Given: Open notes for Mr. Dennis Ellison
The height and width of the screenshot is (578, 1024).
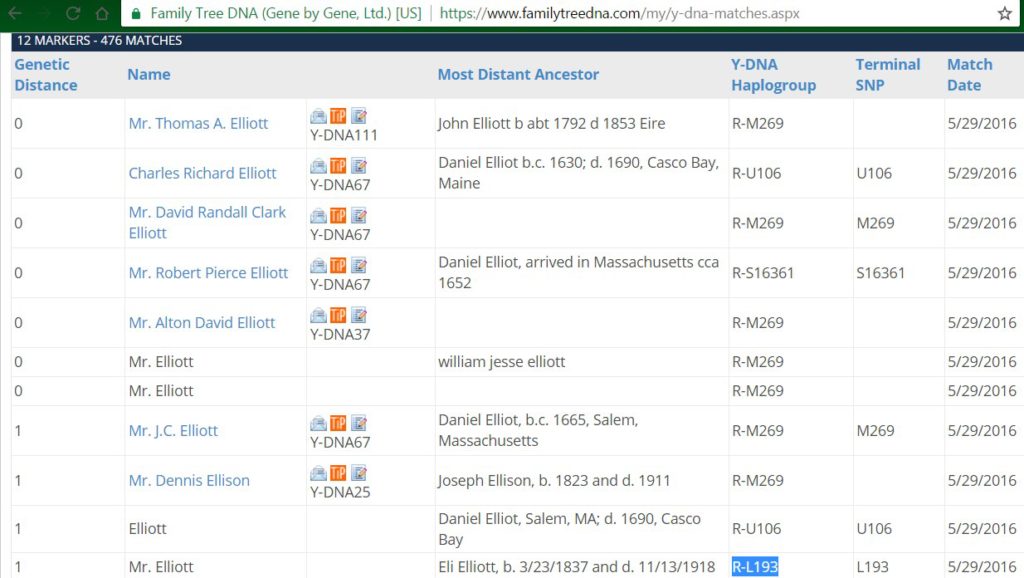Looking at the screenshot, I should pyautogui.click(x=359, y=473).
